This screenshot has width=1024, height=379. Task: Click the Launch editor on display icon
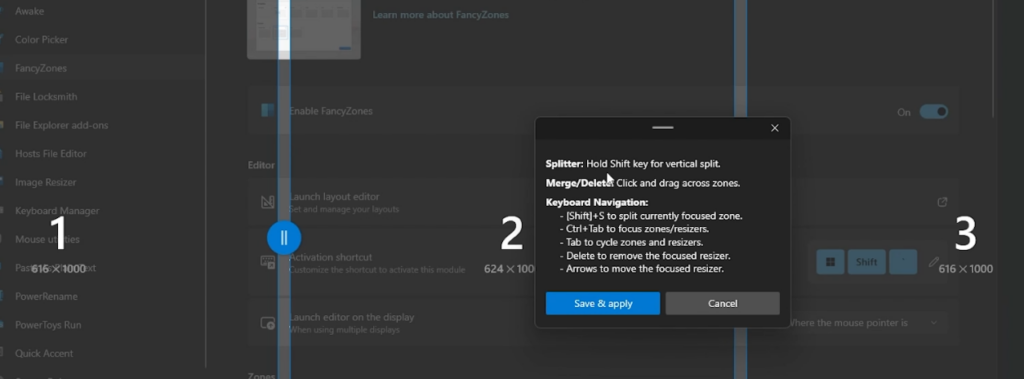click(268, 323)
